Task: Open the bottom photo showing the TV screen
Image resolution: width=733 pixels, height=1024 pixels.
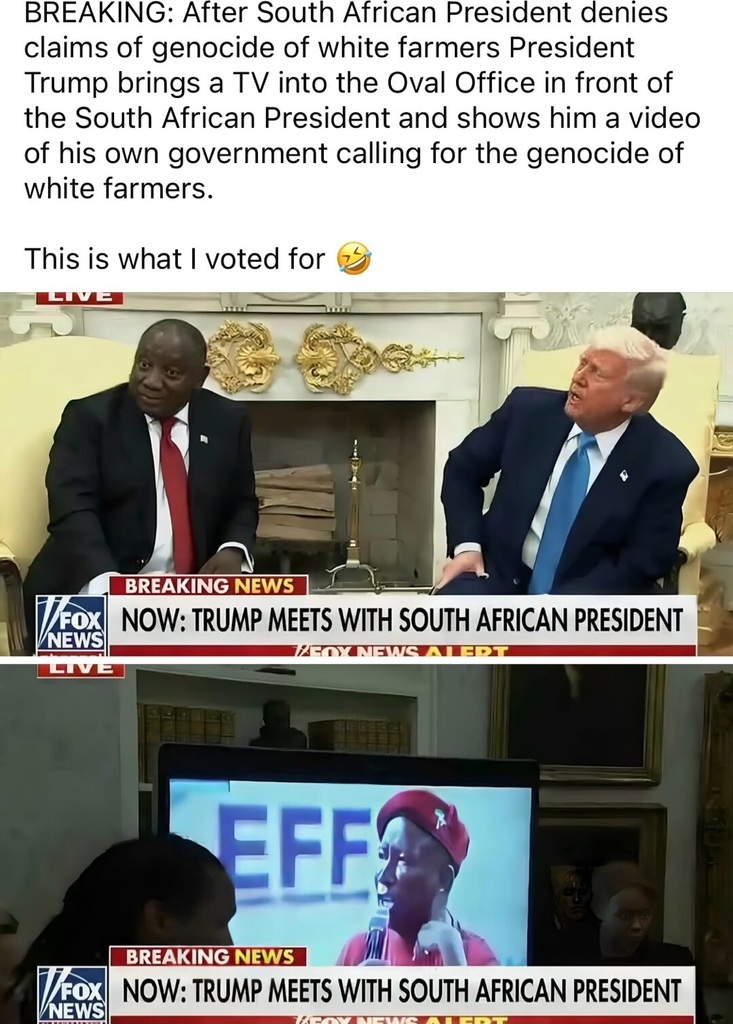Action: click(366, 843)
